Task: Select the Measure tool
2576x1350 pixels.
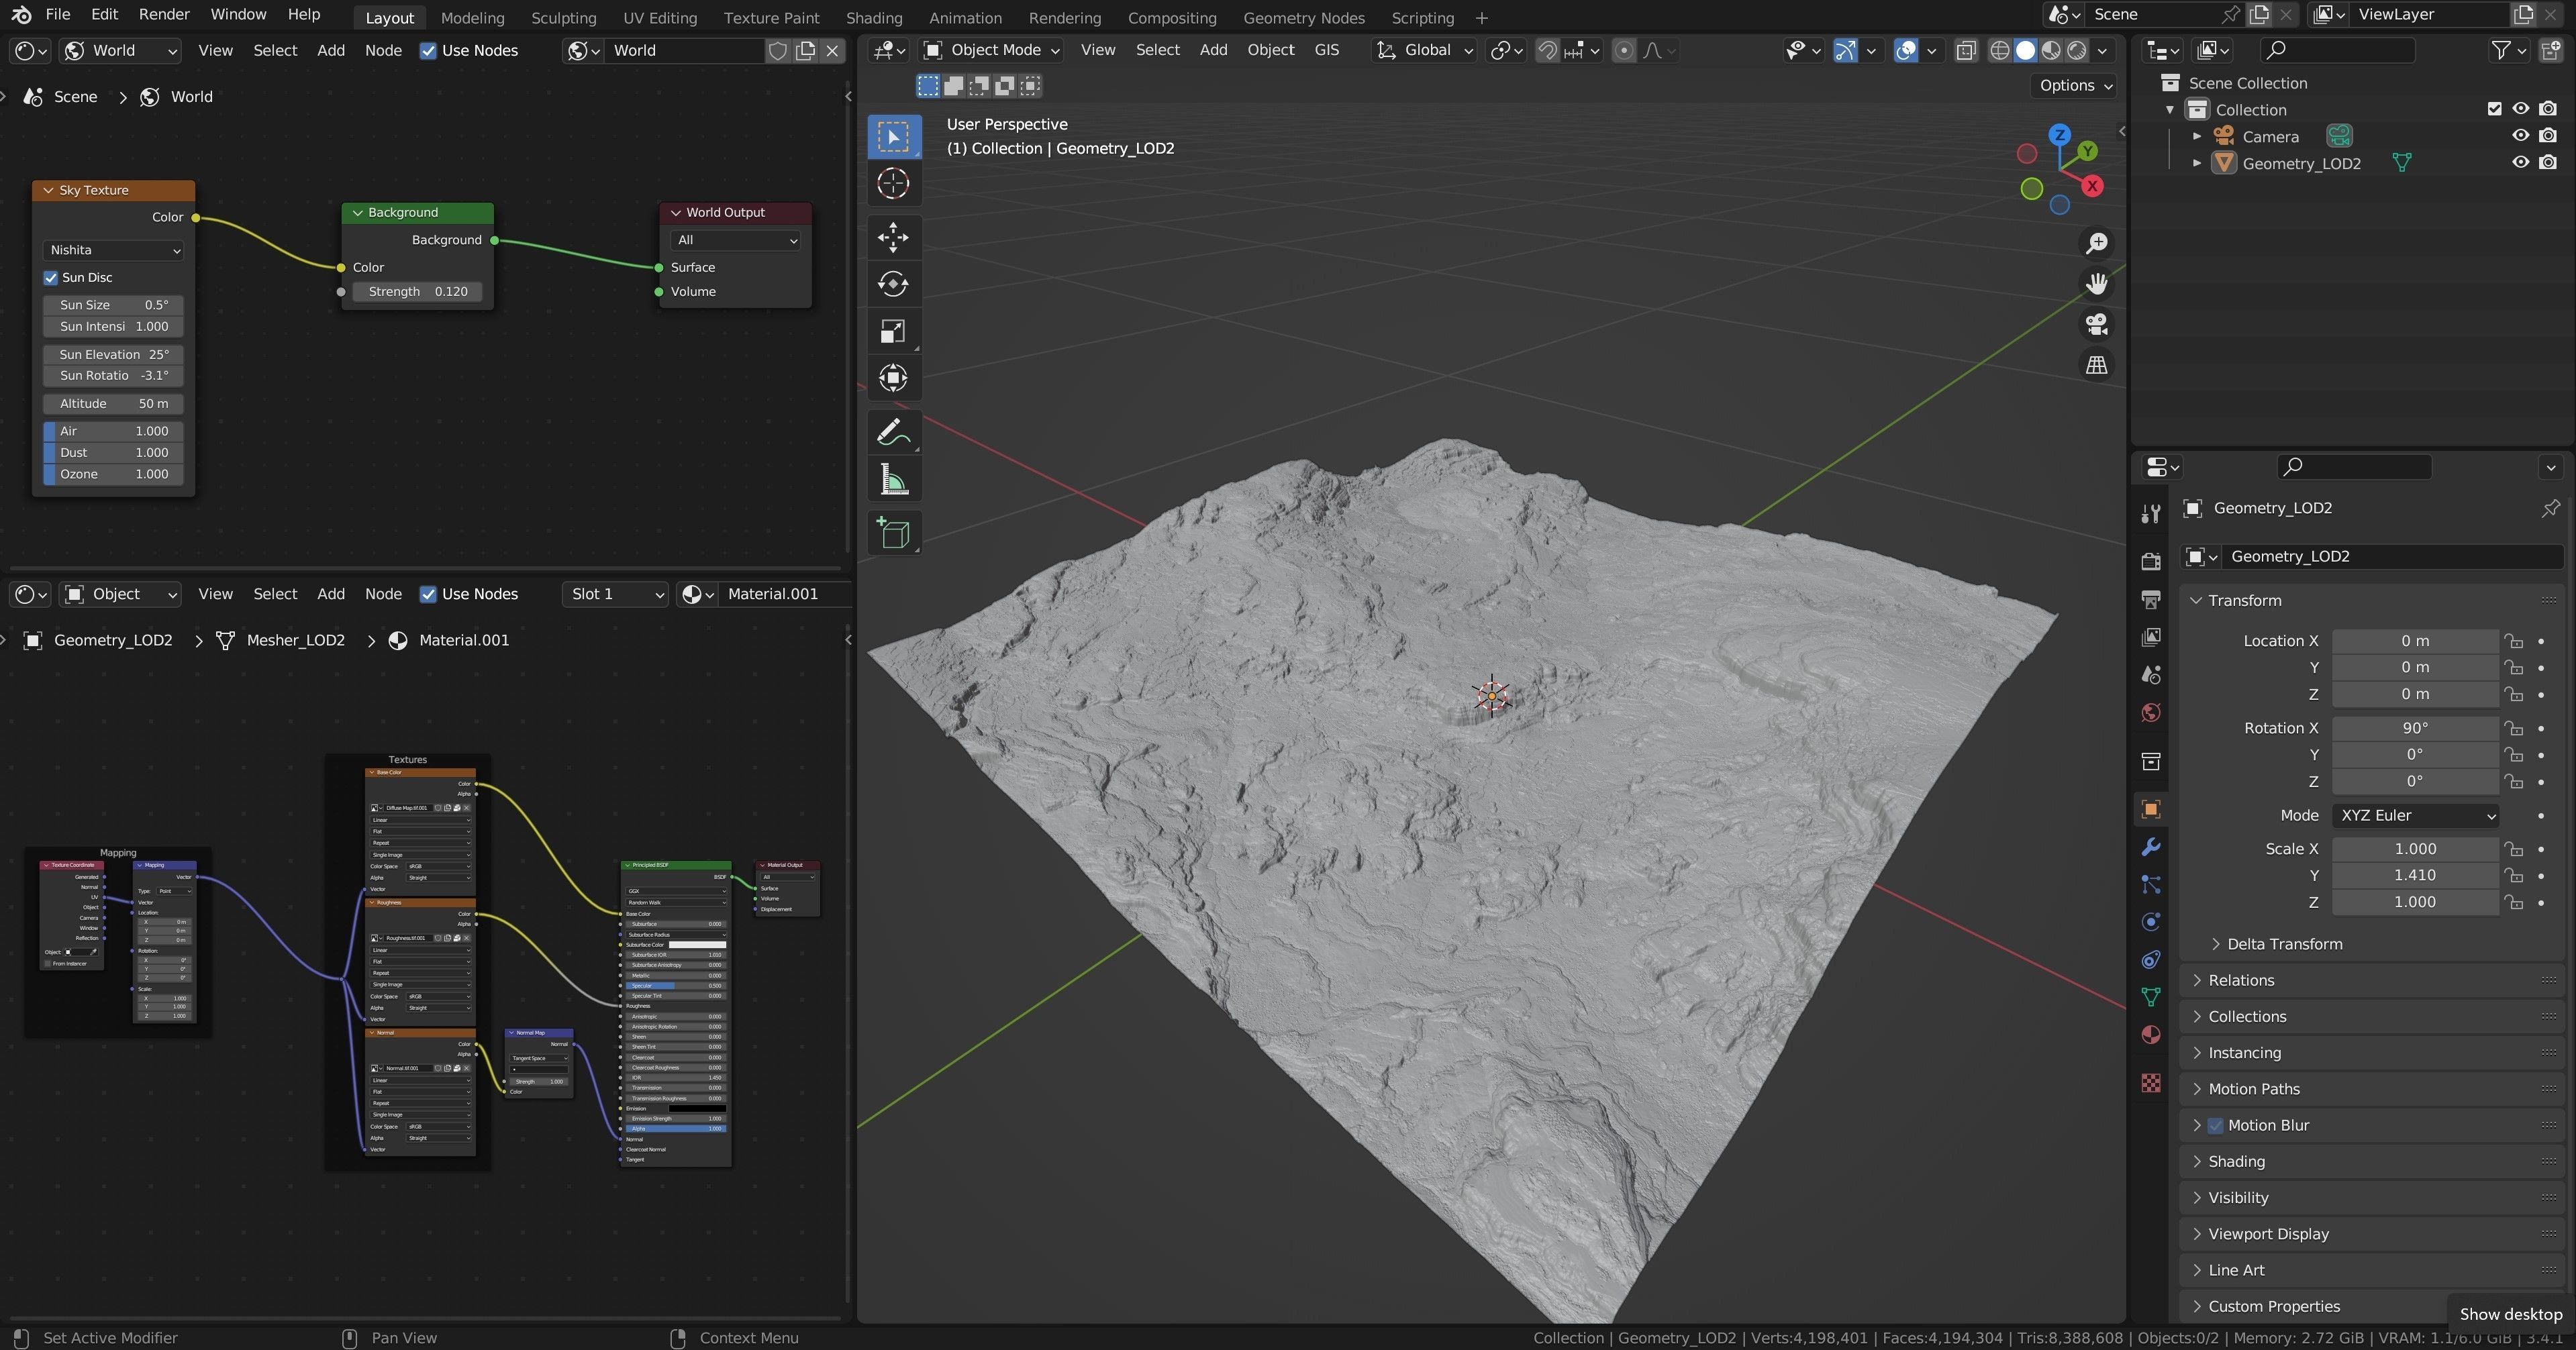Action: pyautogui.click(x=893, y=480)
